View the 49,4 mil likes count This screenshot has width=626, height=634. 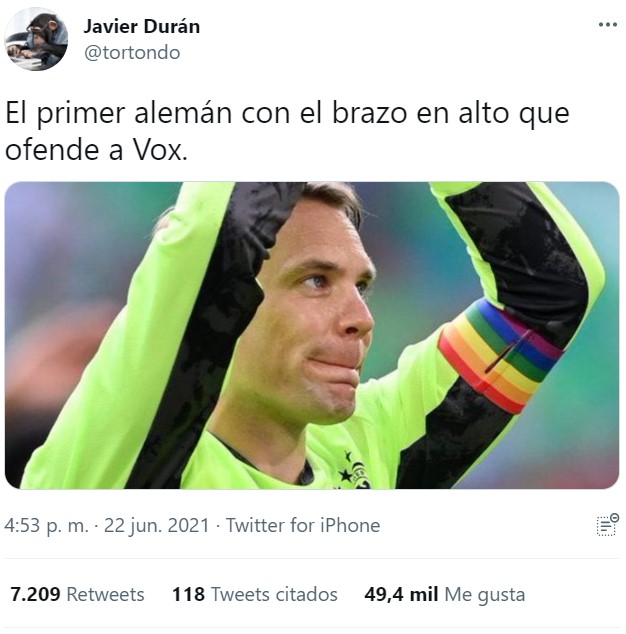tap(401, 594)
